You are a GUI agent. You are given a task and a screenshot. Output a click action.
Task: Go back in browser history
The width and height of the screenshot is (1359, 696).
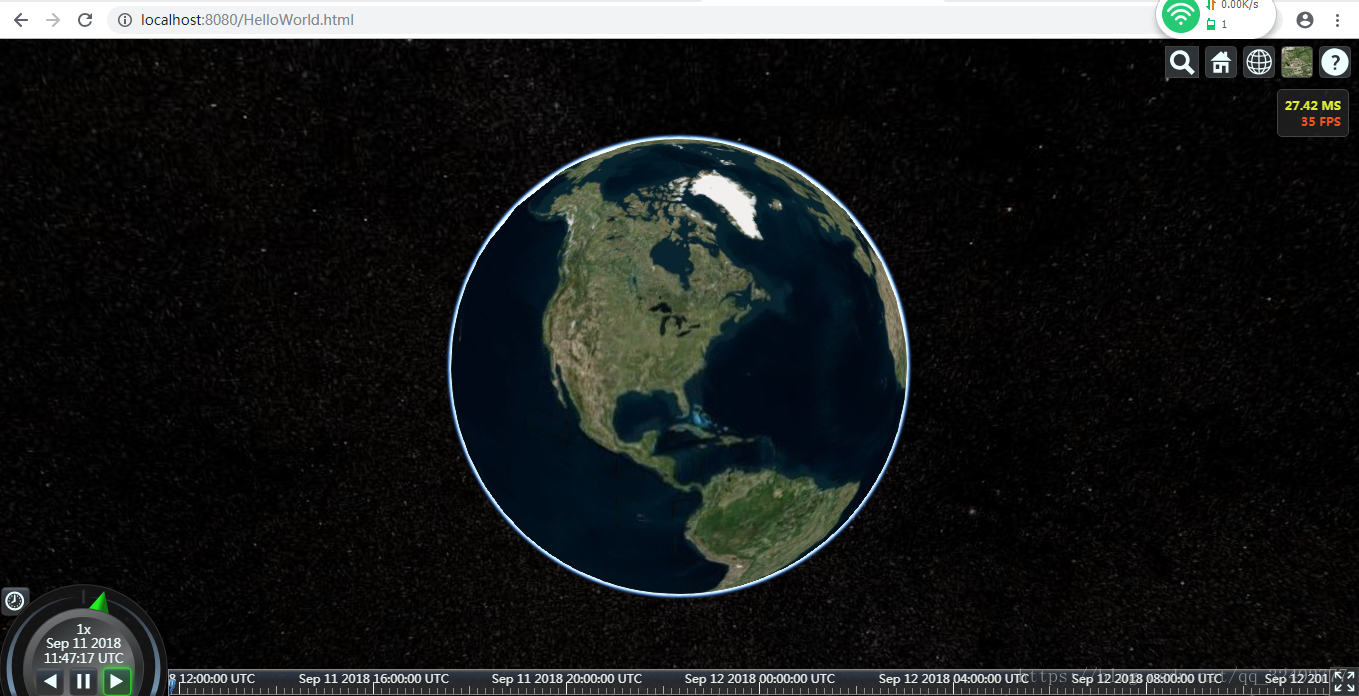click(20, 20)
